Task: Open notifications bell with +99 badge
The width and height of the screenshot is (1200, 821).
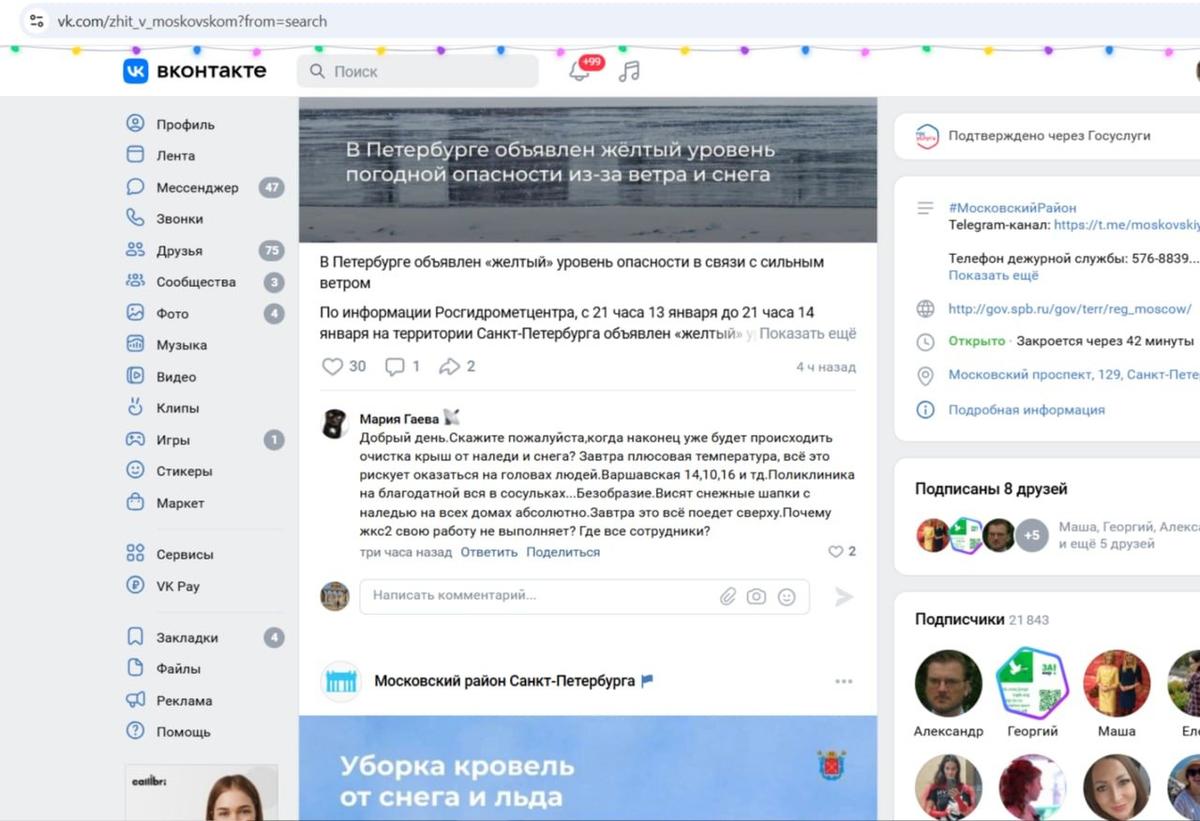Action: 580,70
